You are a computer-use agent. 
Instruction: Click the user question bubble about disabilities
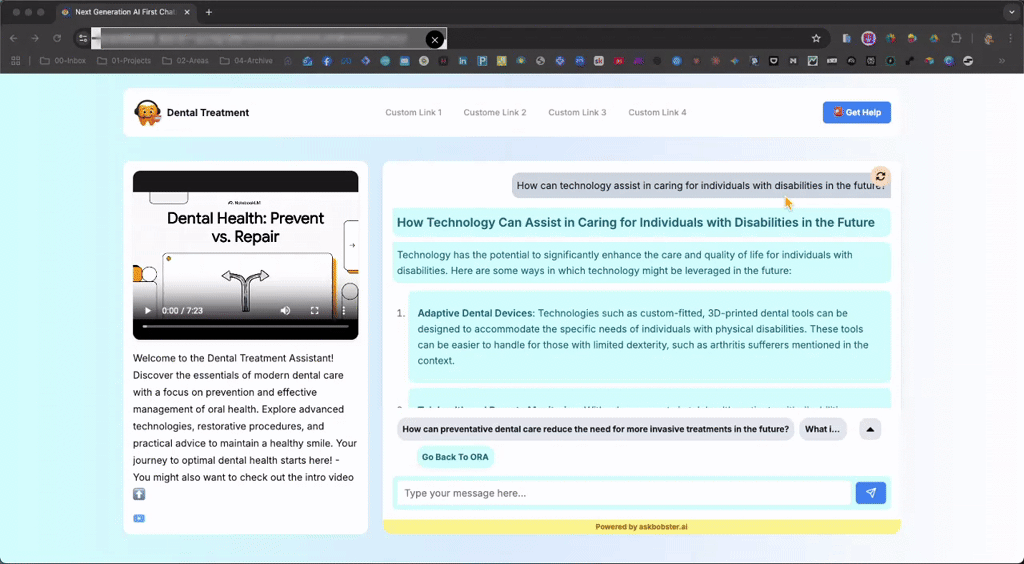tap(701, 185)
